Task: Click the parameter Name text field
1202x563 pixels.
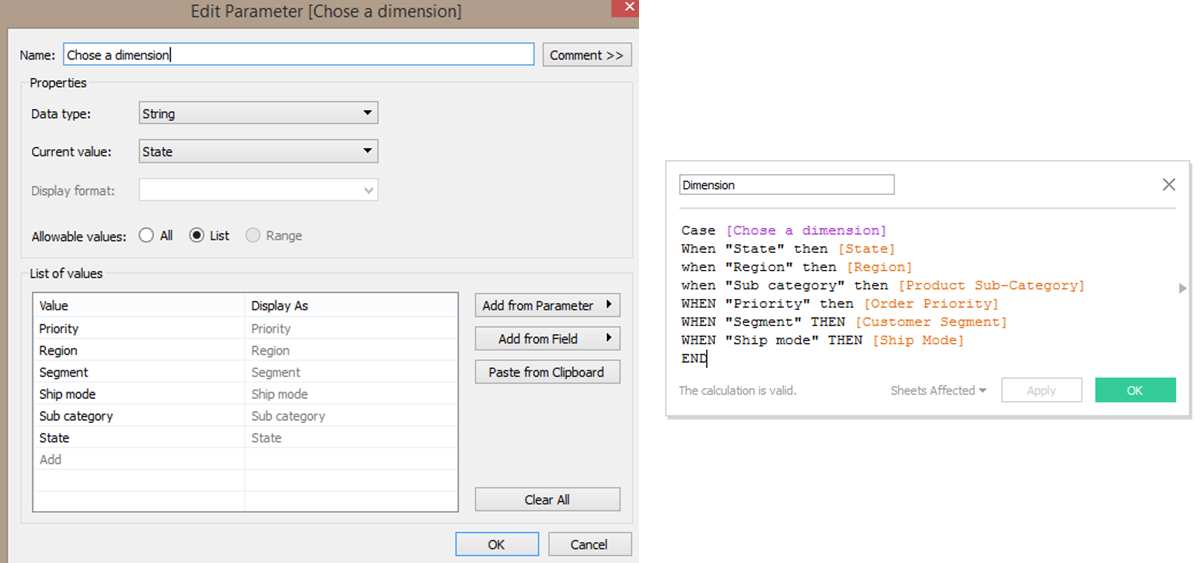Action: tap(298, 55)
